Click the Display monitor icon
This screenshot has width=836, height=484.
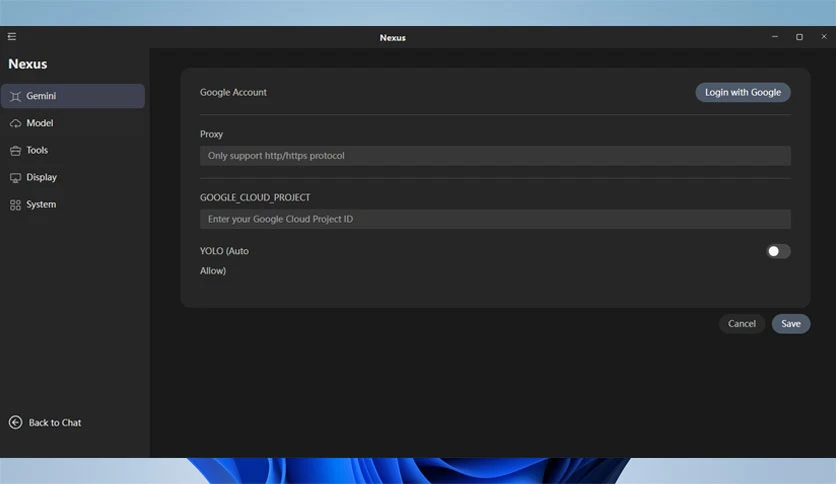(15, 178)
